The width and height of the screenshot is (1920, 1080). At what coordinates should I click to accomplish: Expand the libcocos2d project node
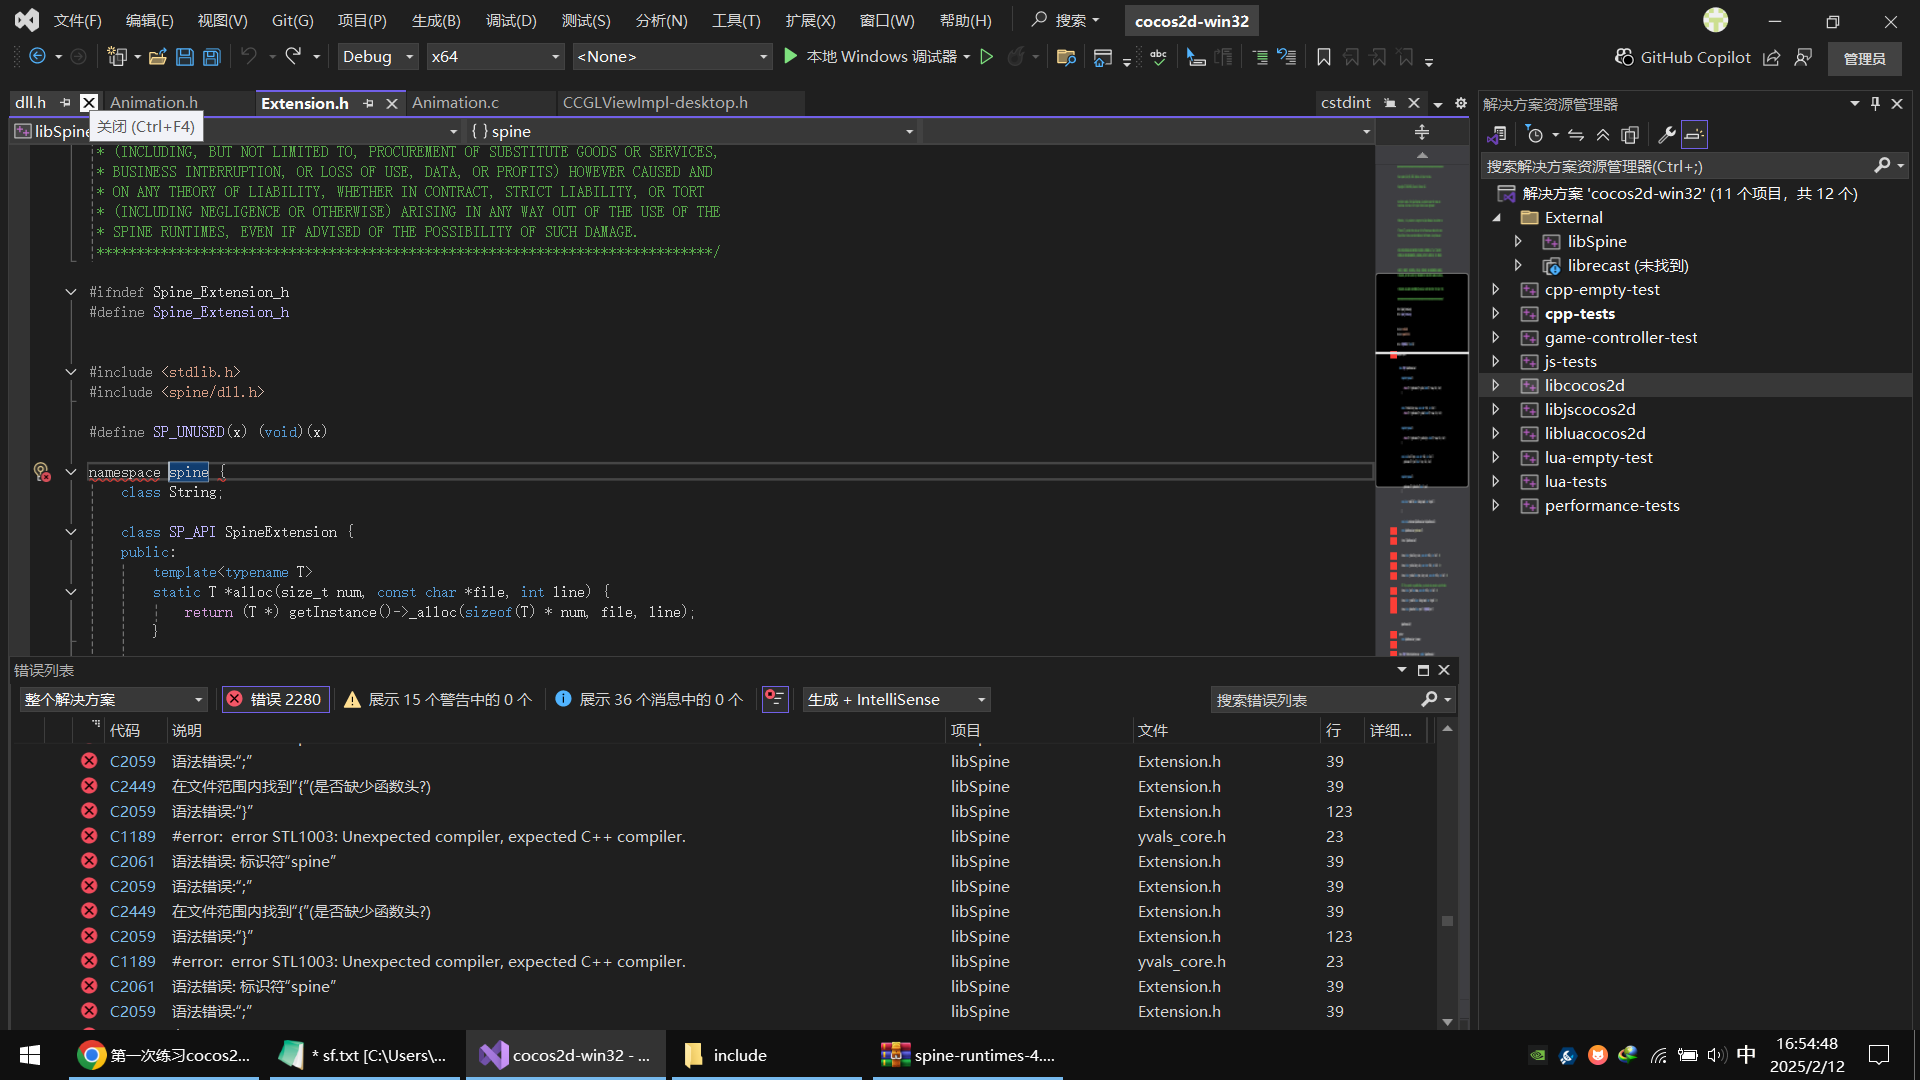coord(1496,385)
